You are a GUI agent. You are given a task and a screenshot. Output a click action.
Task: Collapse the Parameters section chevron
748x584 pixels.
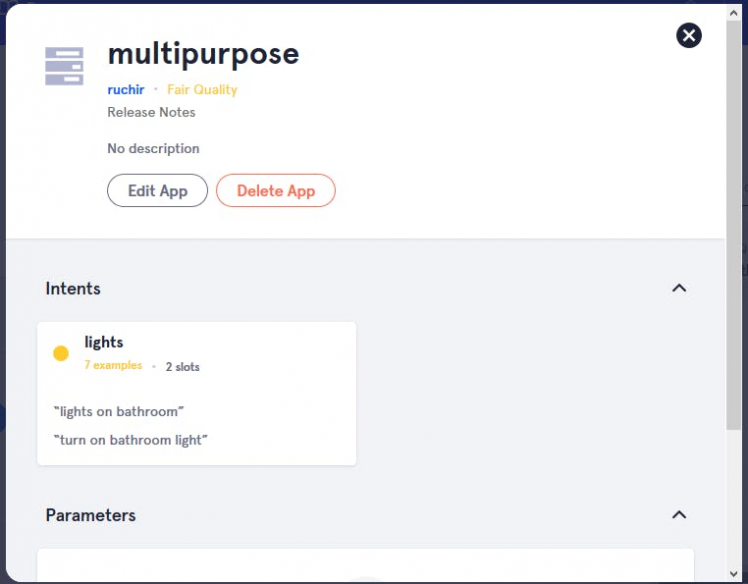click(x=679, y=515)
